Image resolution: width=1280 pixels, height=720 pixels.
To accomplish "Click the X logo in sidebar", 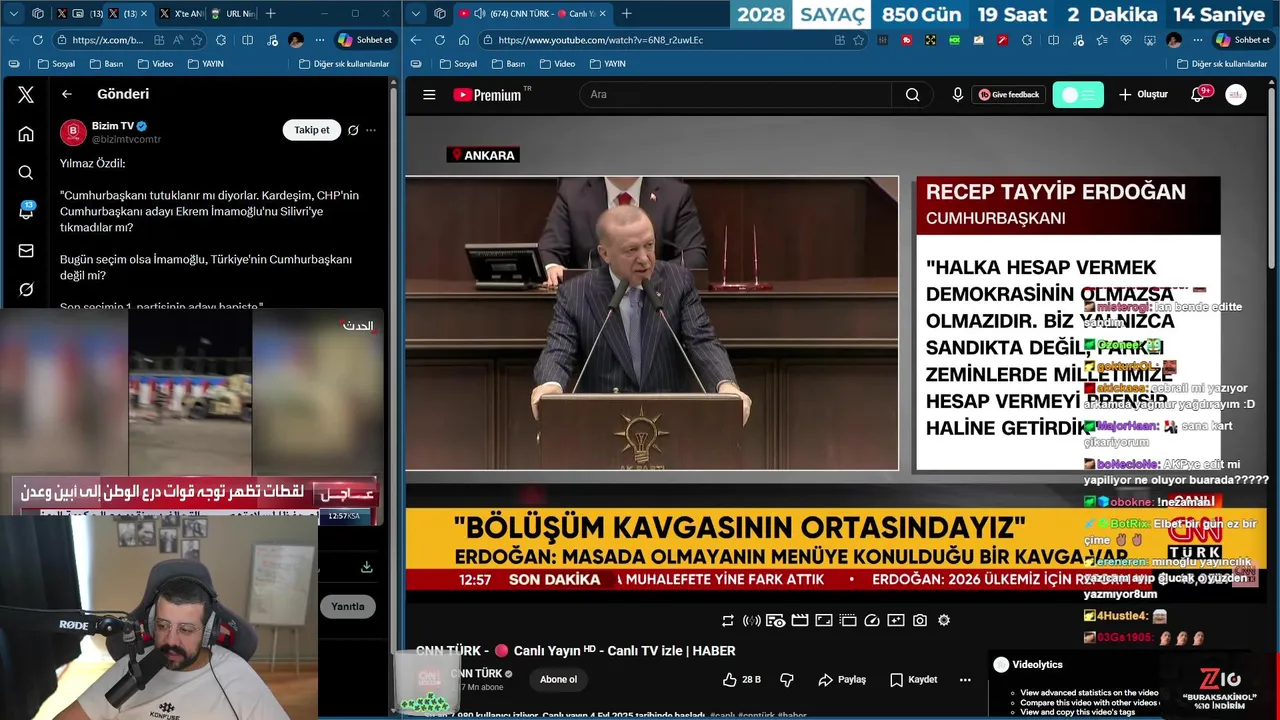I will pyautogui.click(x=26, y=94).
